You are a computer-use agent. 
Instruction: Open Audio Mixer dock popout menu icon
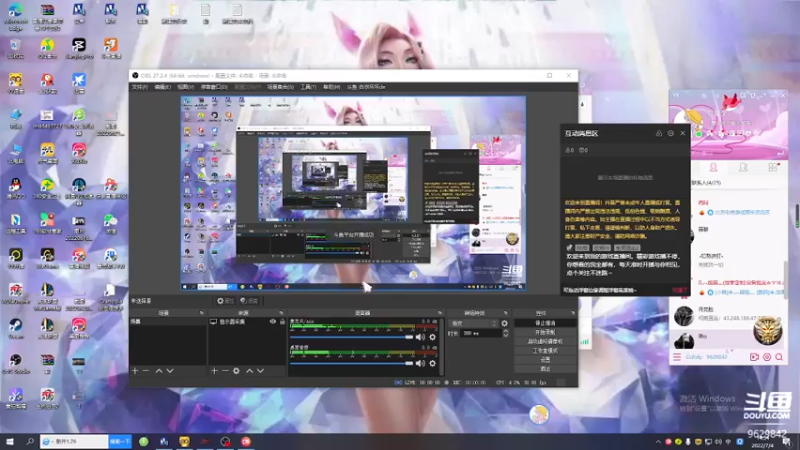[x=440, y=313]
